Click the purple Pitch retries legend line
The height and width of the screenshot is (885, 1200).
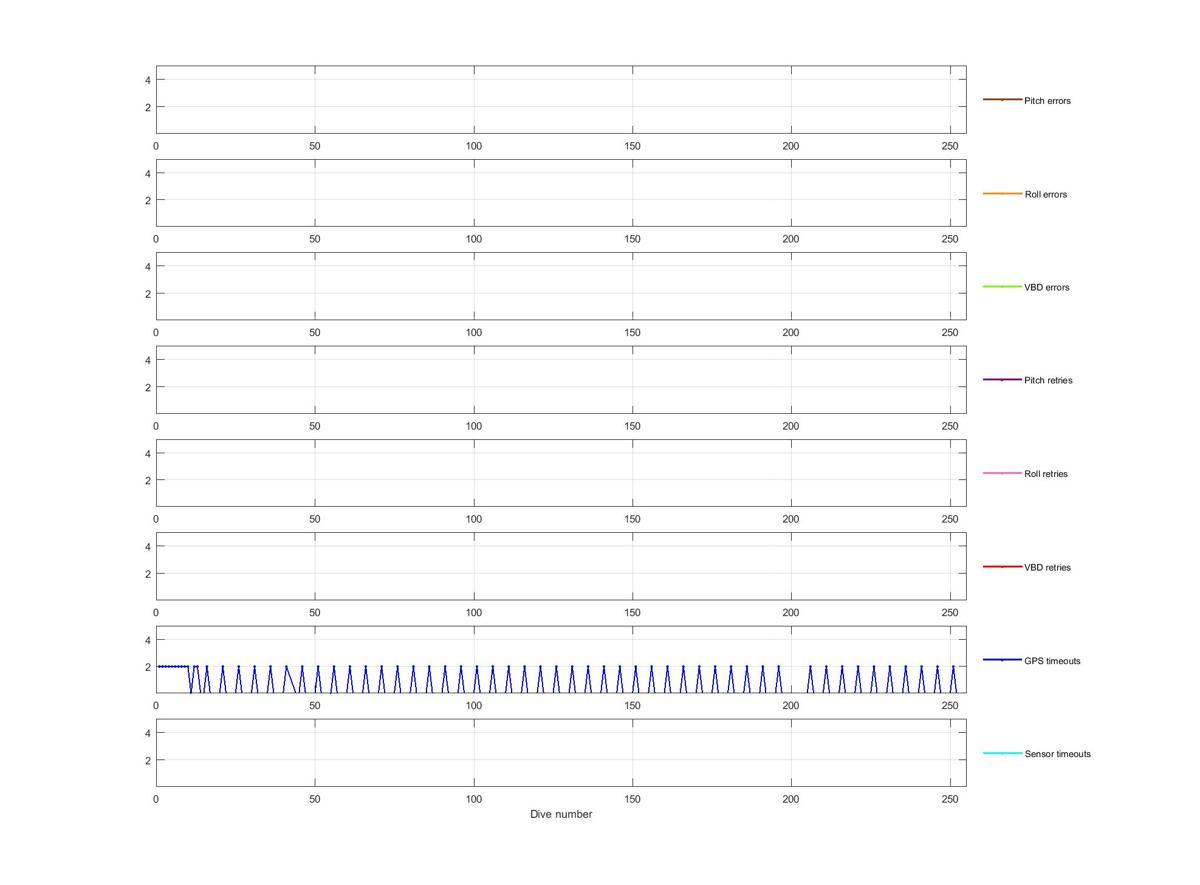(x=1002, y=379)
